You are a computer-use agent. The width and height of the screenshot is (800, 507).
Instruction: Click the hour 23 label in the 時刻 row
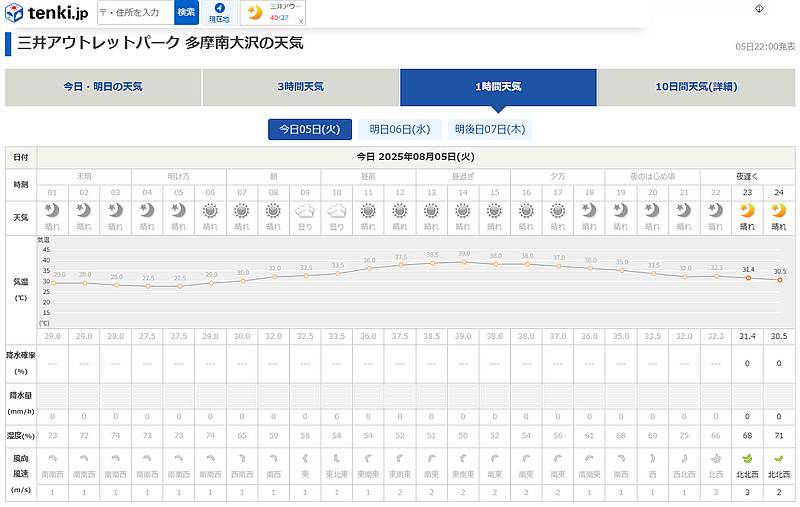(x=747, y=193)
